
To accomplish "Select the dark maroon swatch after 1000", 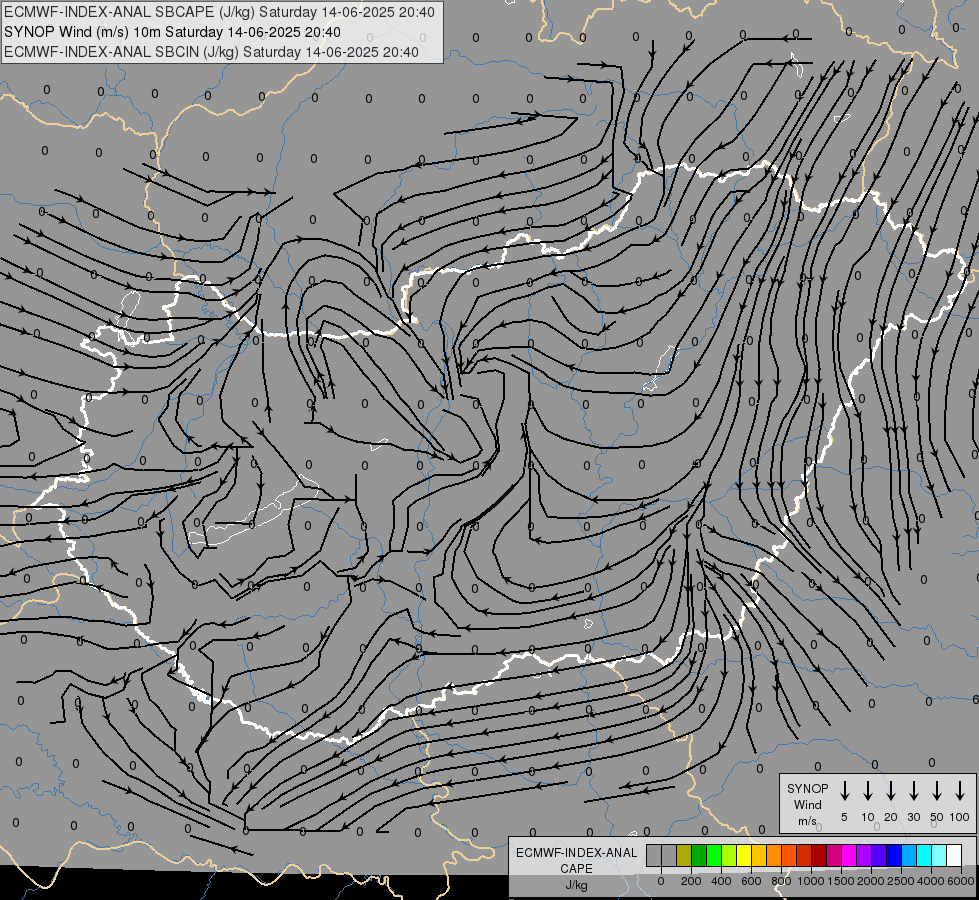I will [819, 856].
